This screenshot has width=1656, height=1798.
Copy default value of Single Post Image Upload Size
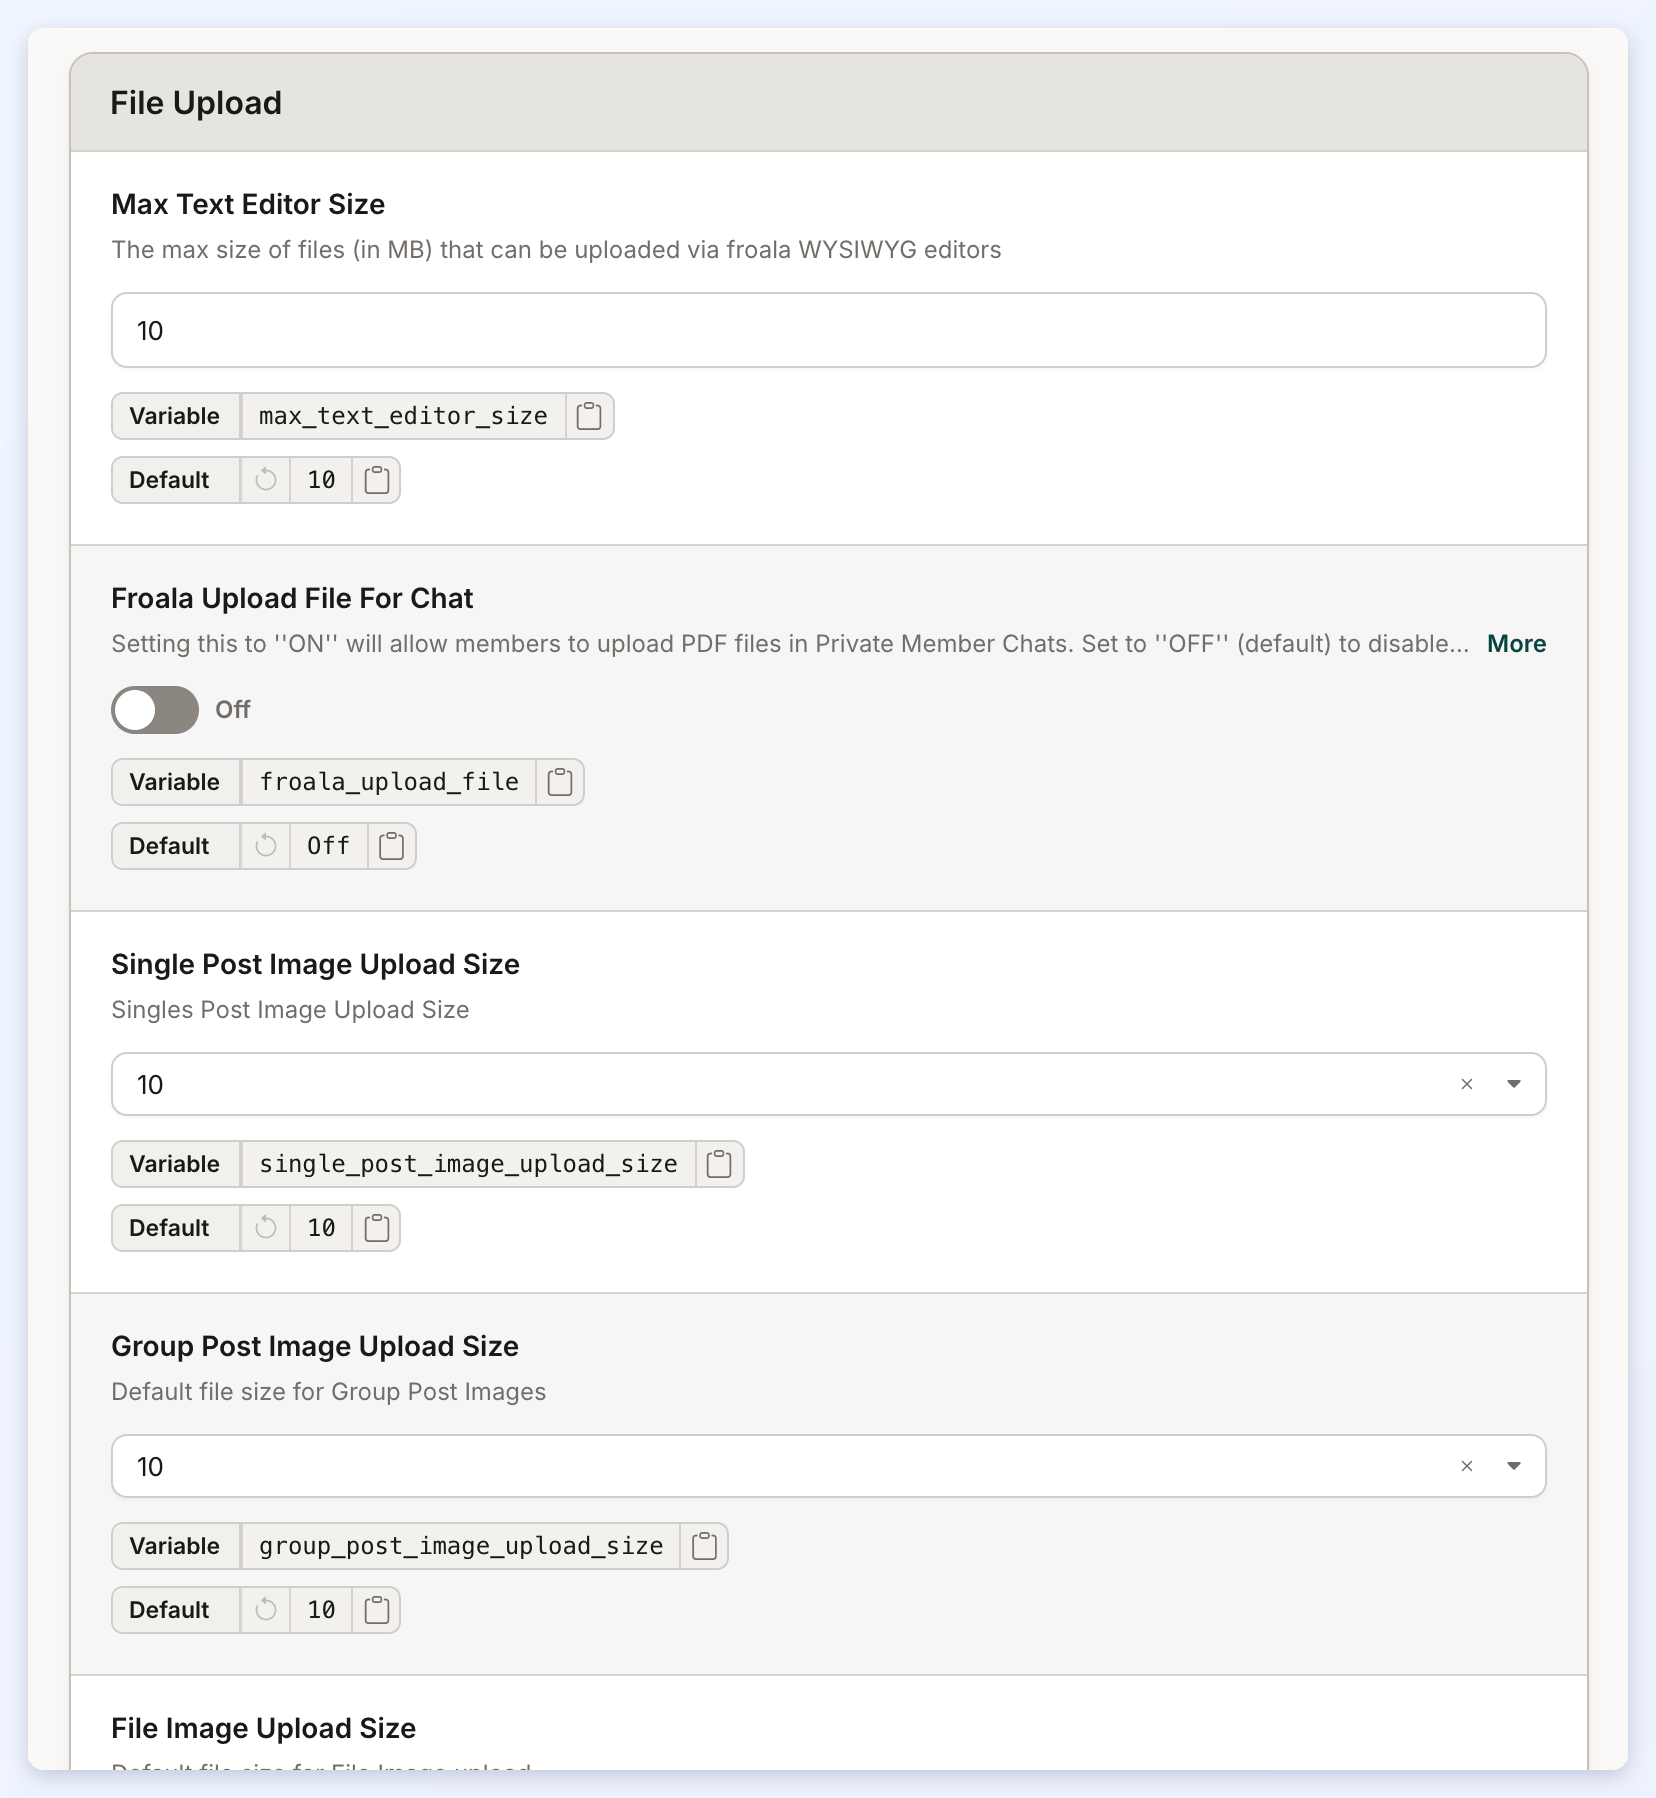pyautogui.click(x=376, y=1228)
